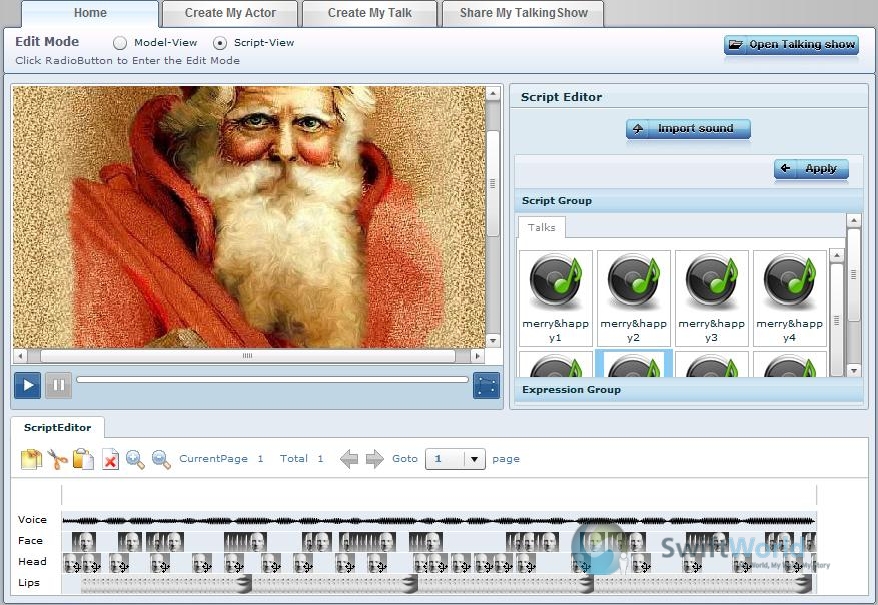Image resolution: width=878 pixels, height=605 pixels.
Task: Select the ScriptEditor tab
Action: pyautogui.click(x=57, y=427)
